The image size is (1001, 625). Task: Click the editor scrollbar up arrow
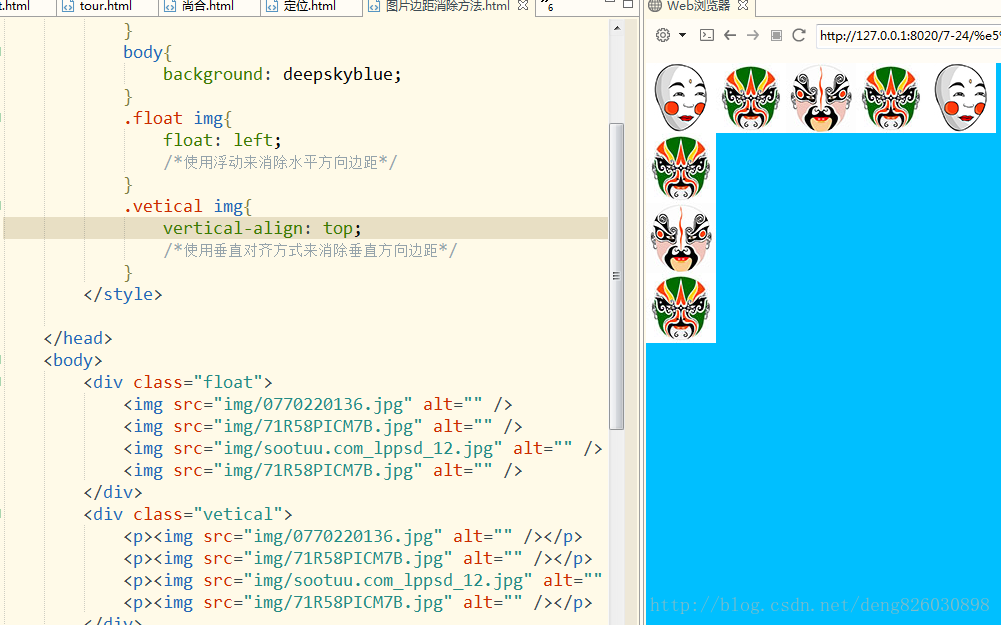pyautogui.click(x=617, y=28)
